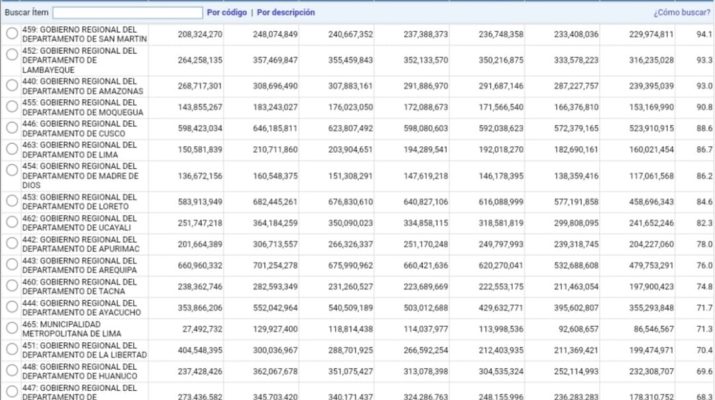Image resolution: width=715 pixels, height=400 pixels.
Task: Select radio for 459 San Martin row
Action: (x=12, y=33)
